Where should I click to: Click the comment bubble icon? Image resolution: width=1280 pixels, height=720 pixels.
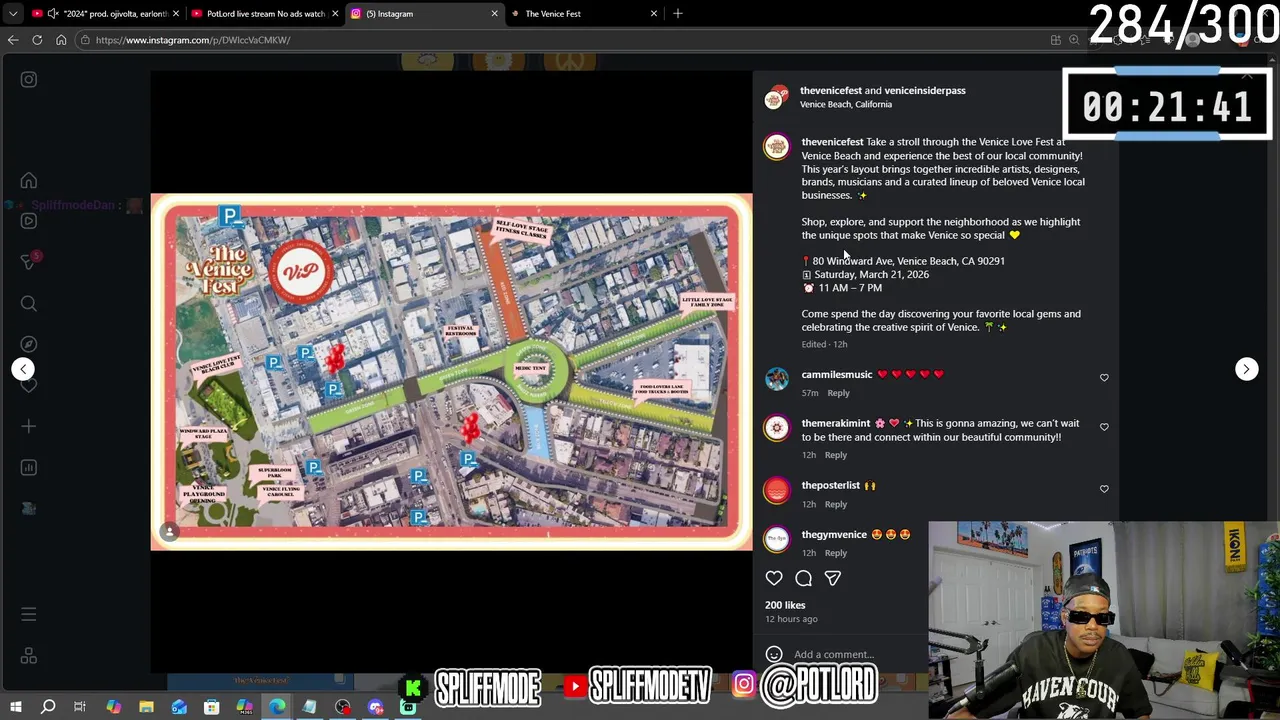[803, 578]
